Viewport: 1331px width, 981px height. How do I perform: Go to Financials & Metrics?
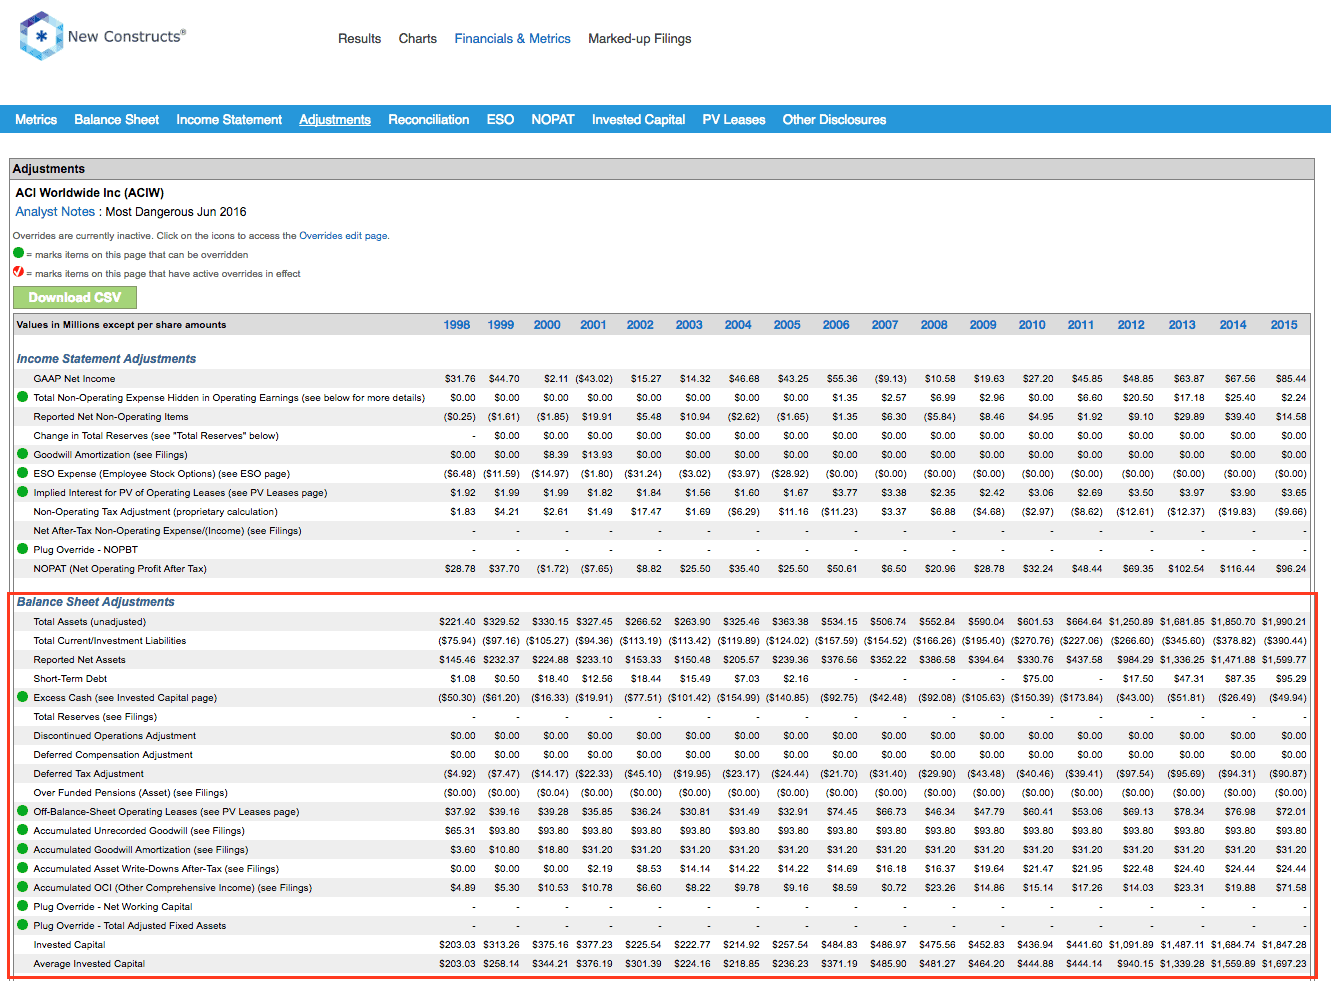(x=512, y=39)
